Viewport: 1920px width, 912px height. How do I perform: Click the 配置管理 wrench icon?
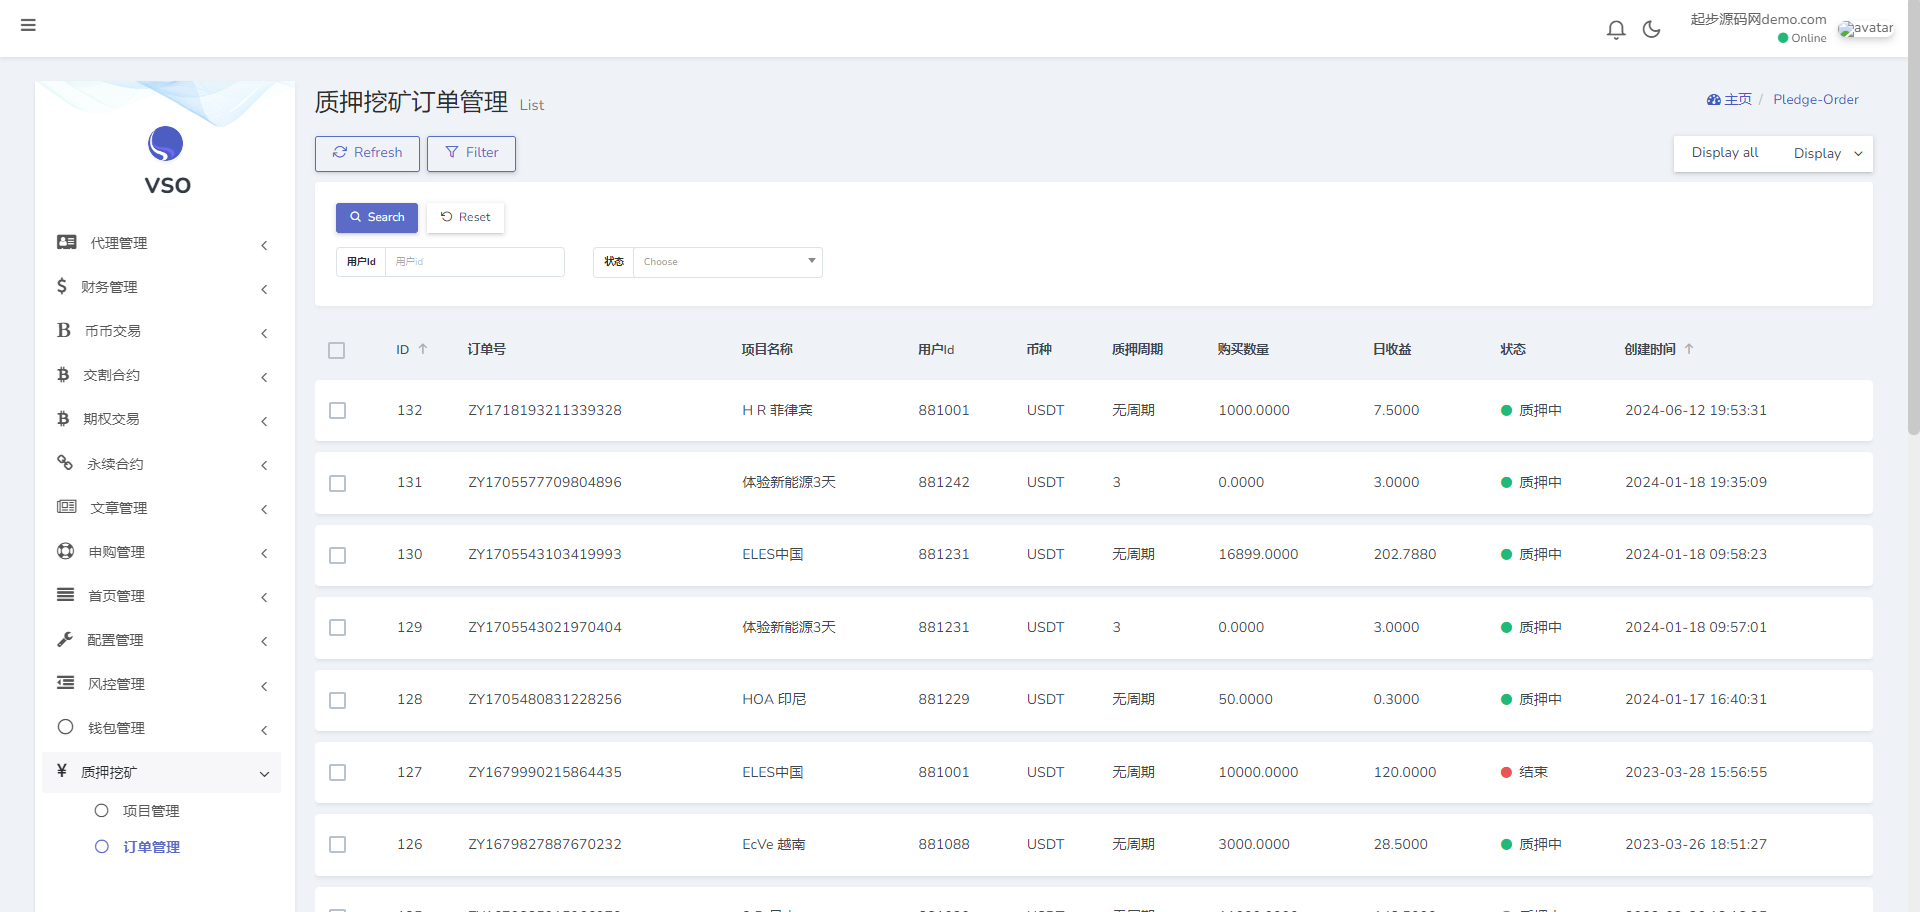(65, 639)
